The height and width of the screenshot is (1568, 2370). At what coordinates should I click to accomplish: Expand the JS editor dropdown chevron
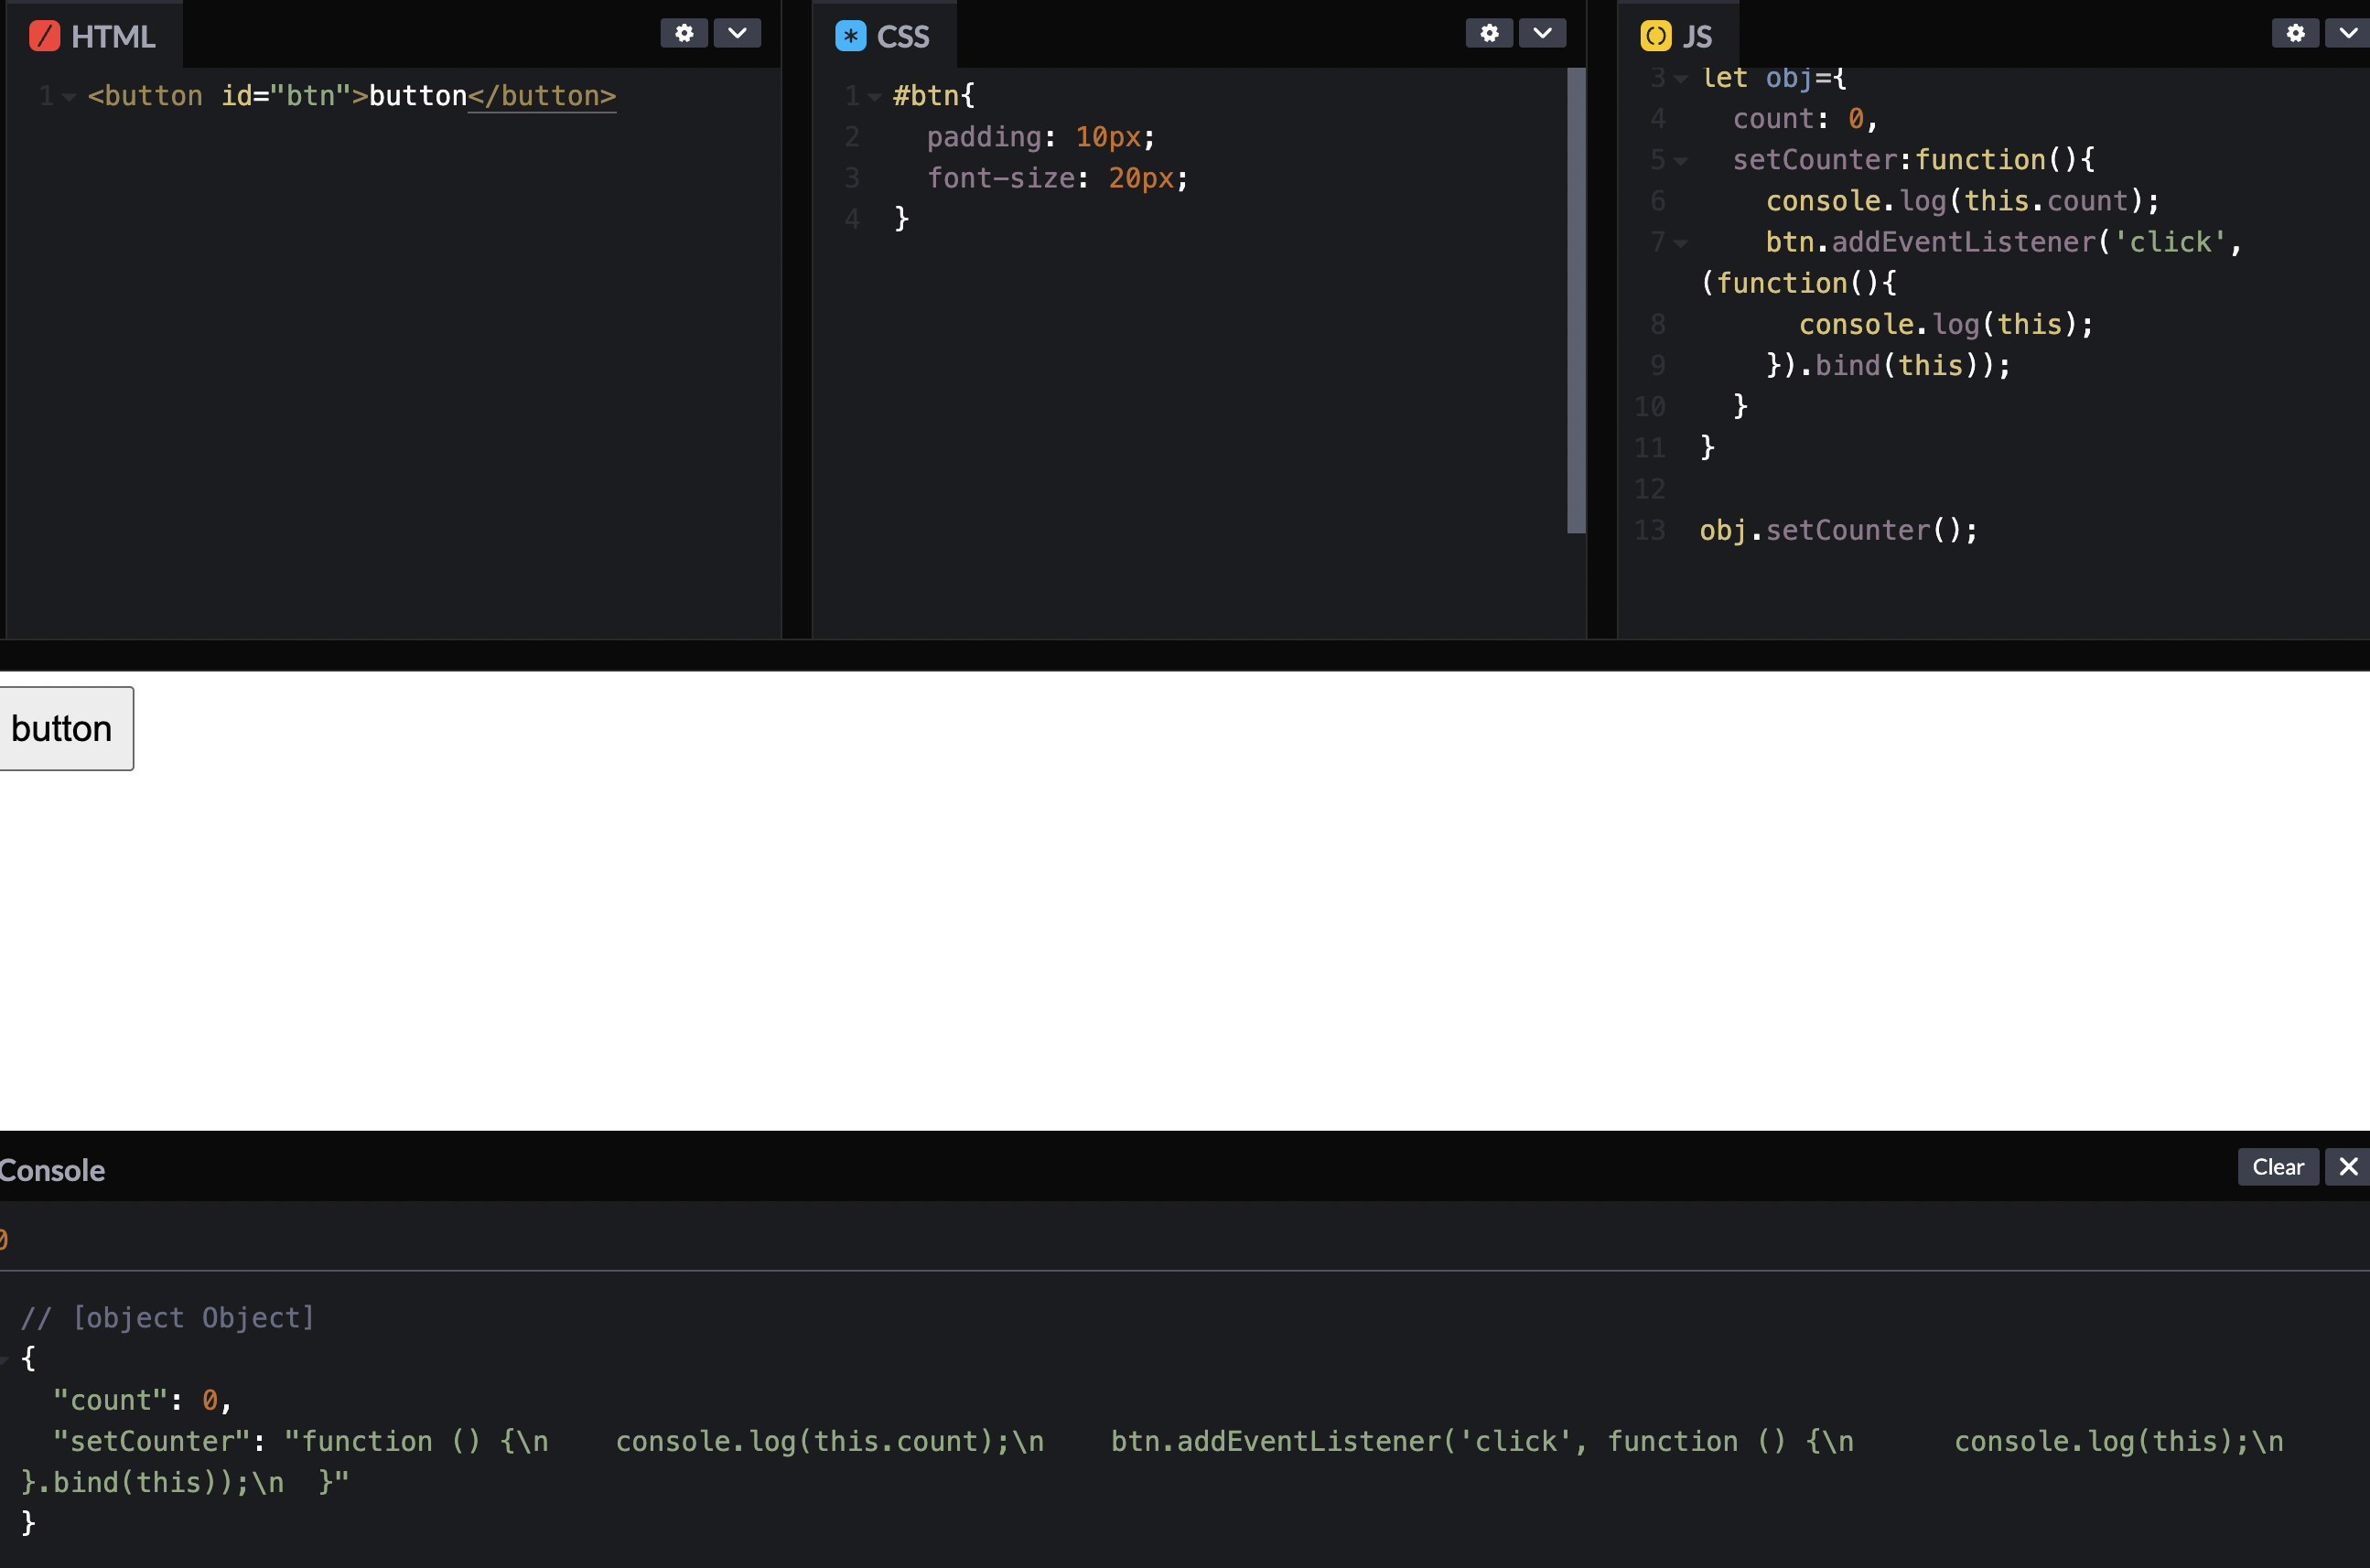tap(2347, 33)
